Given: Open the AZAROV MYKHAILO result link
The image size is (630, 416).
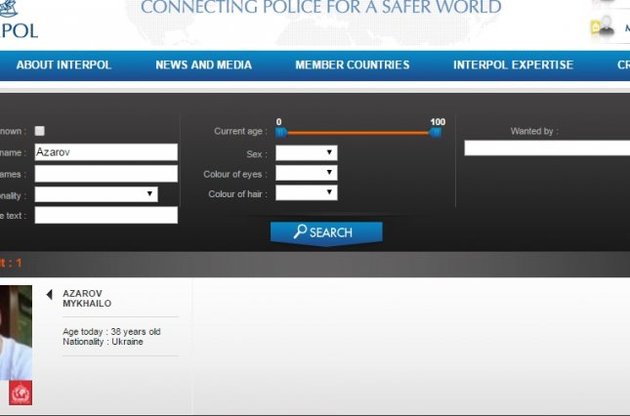Looking at the screenshot, I should tap(87, 298).
